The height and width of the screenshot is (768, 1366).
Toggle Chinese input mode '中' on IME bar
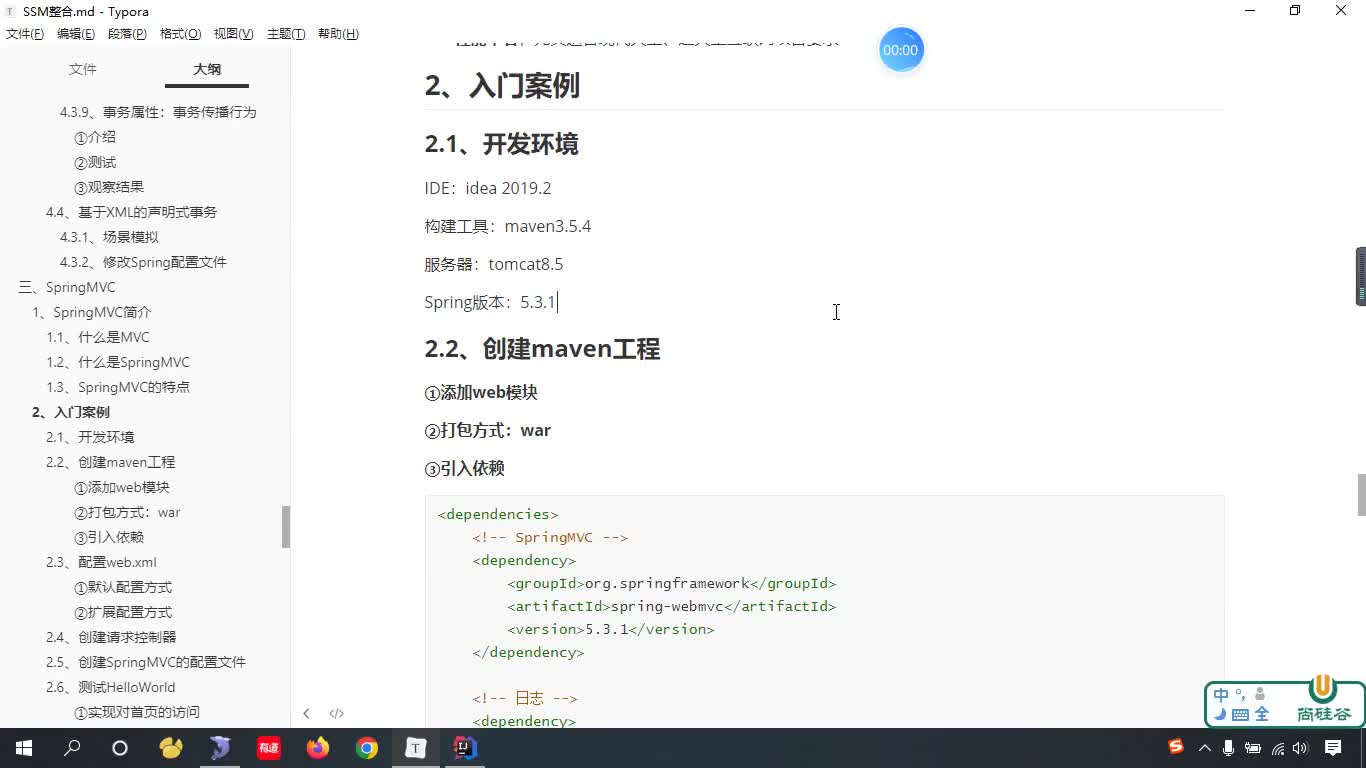[x=1221, y=695]
